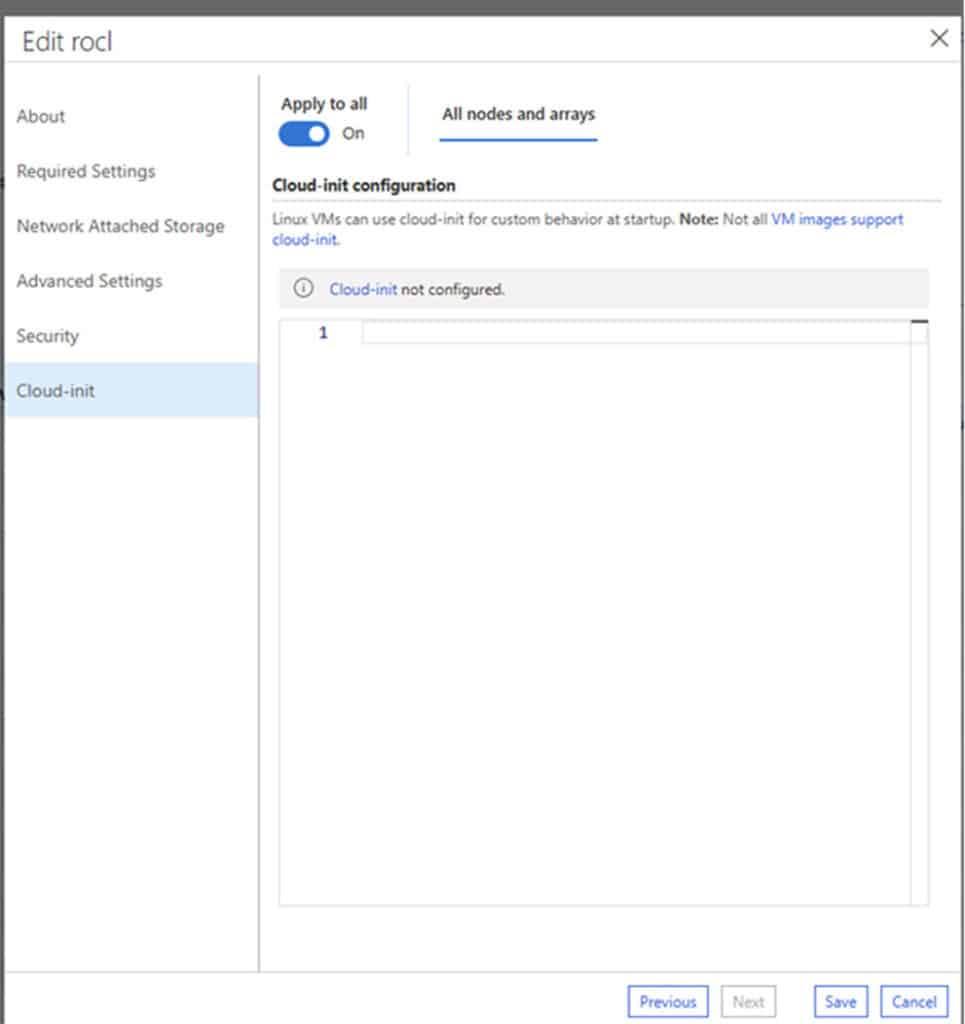This screenshot has width=965, height=1024.
Task: Switch to Advanced Settings
Action: [89, 281]
